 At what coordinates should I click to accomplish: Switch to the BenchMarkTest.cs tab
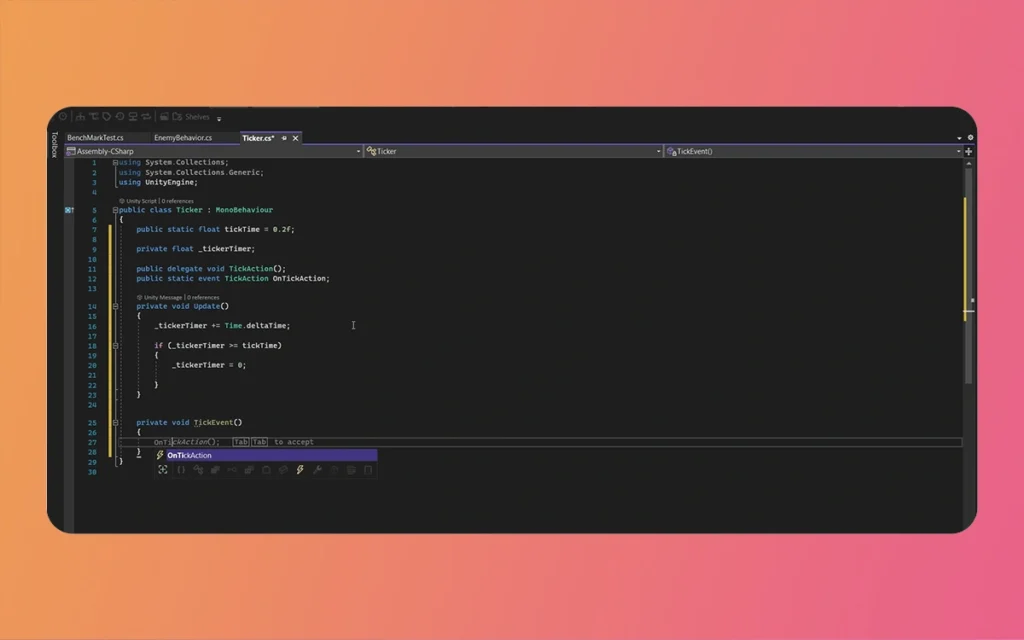coord(97,137)
